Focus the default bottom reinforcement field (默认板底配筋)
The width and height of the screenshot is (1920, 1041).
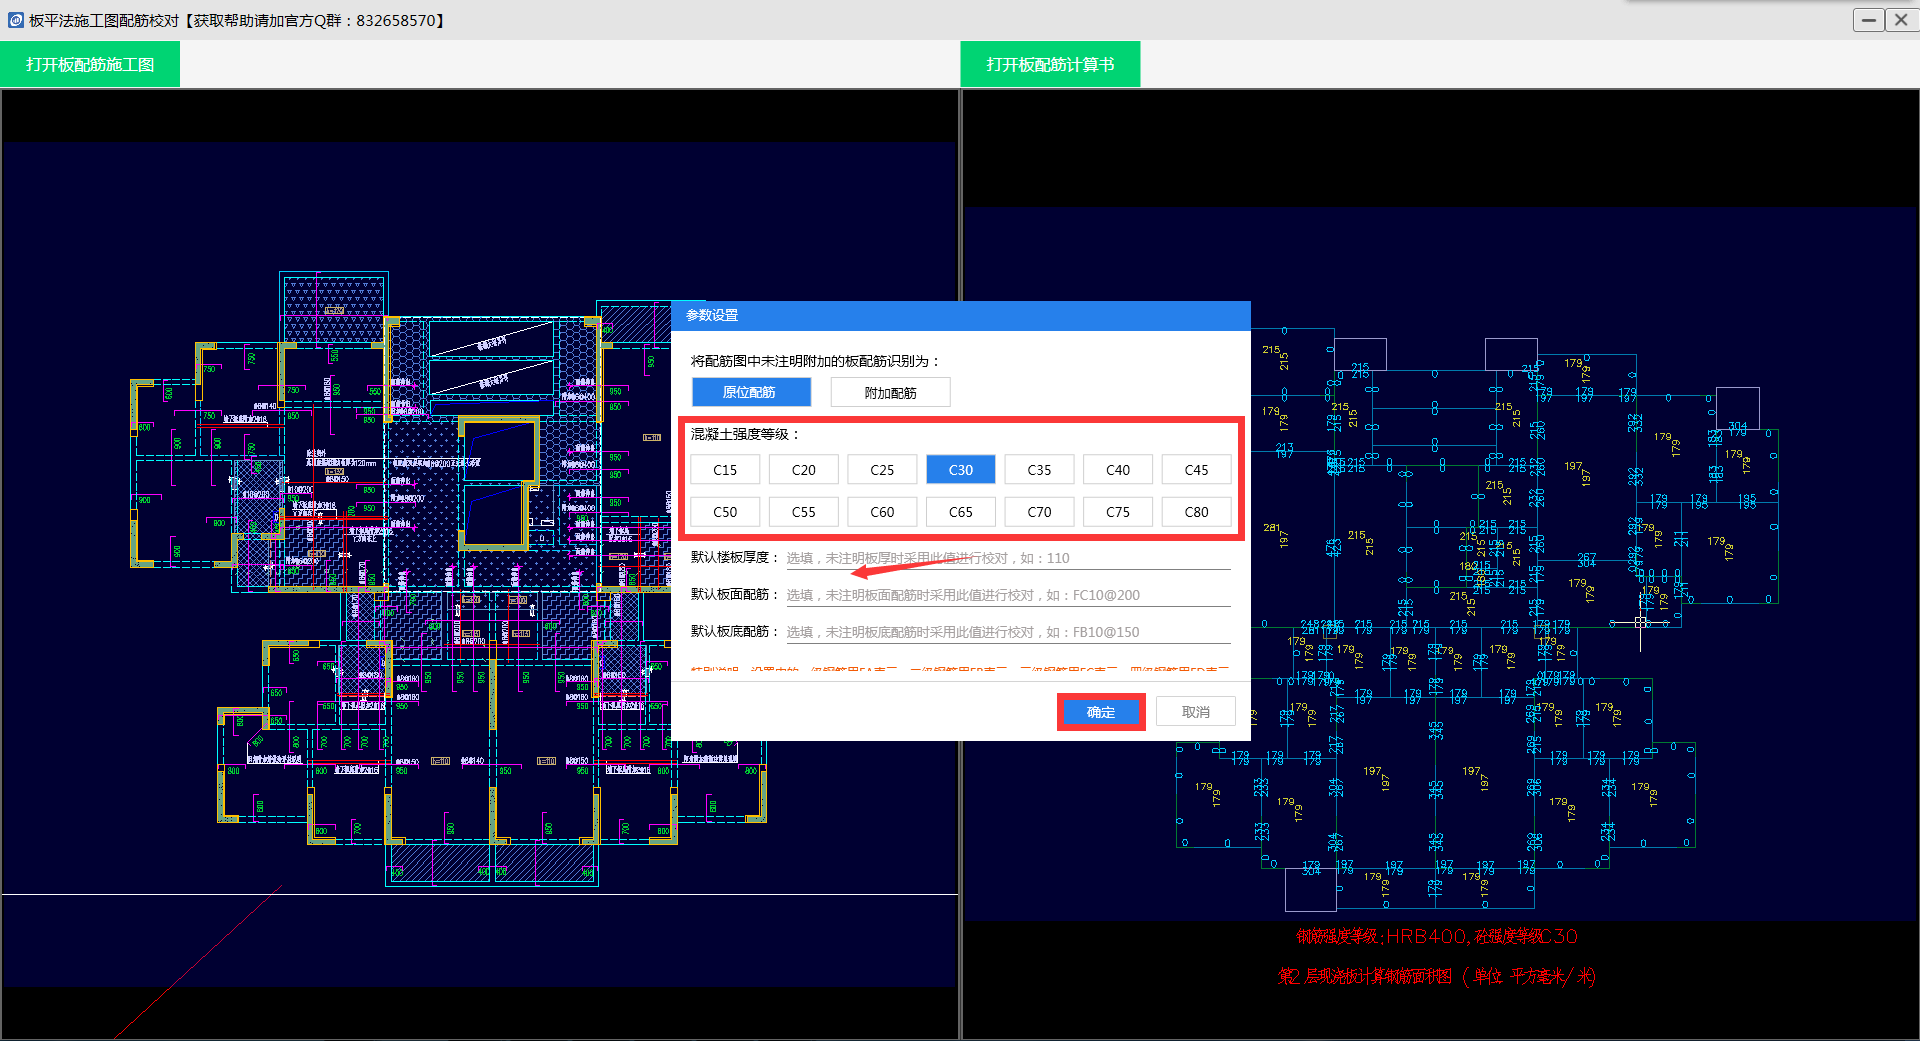pos(1007,632)
